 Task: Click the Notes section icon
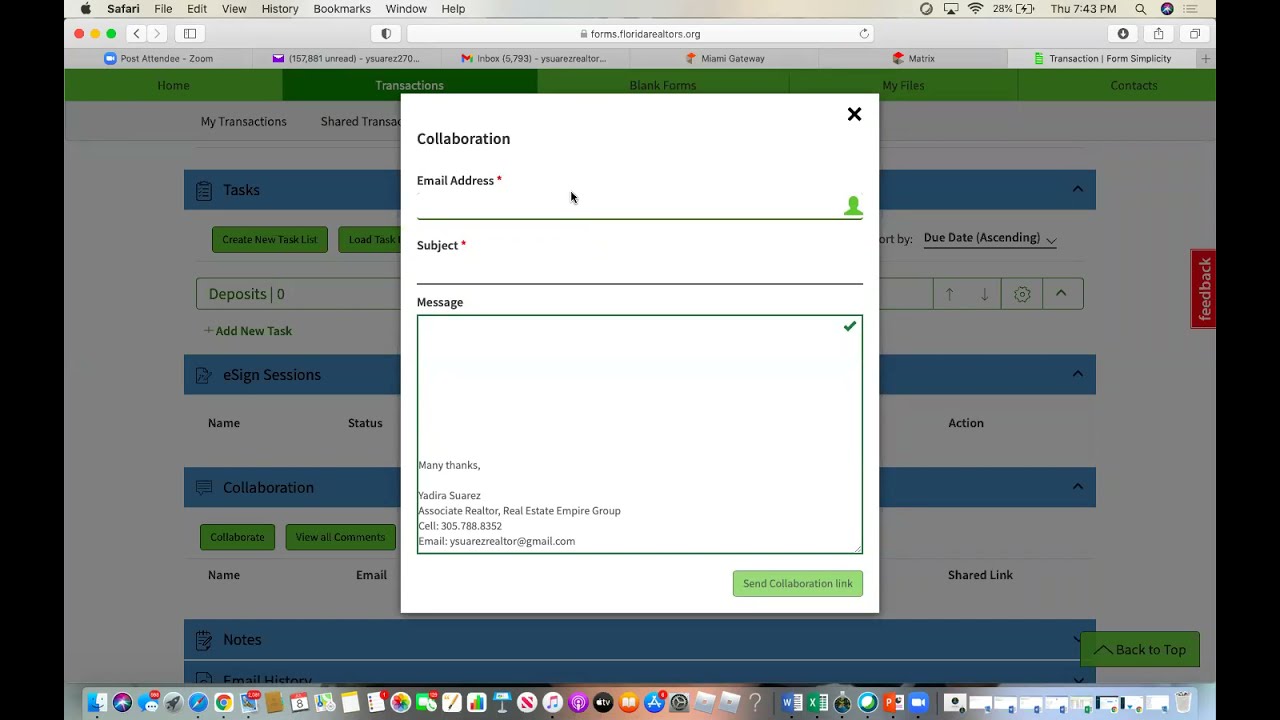(x=204, y=639)
